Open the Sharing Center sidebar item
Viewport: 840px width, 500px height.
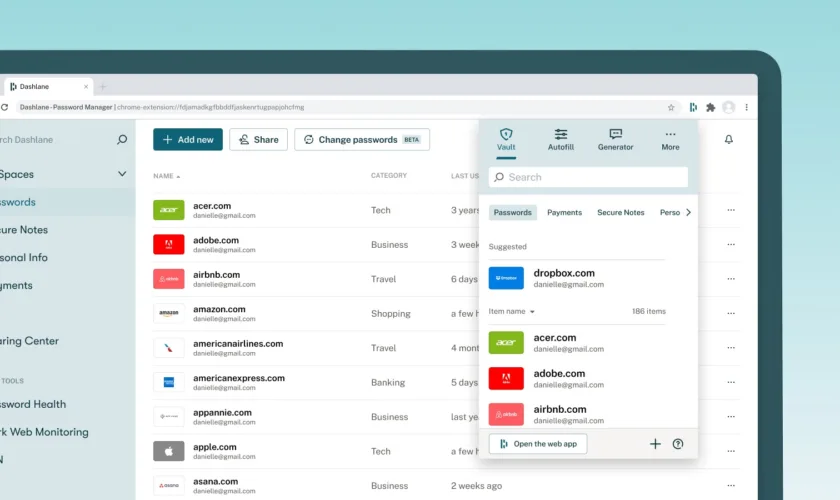[29, 341]
